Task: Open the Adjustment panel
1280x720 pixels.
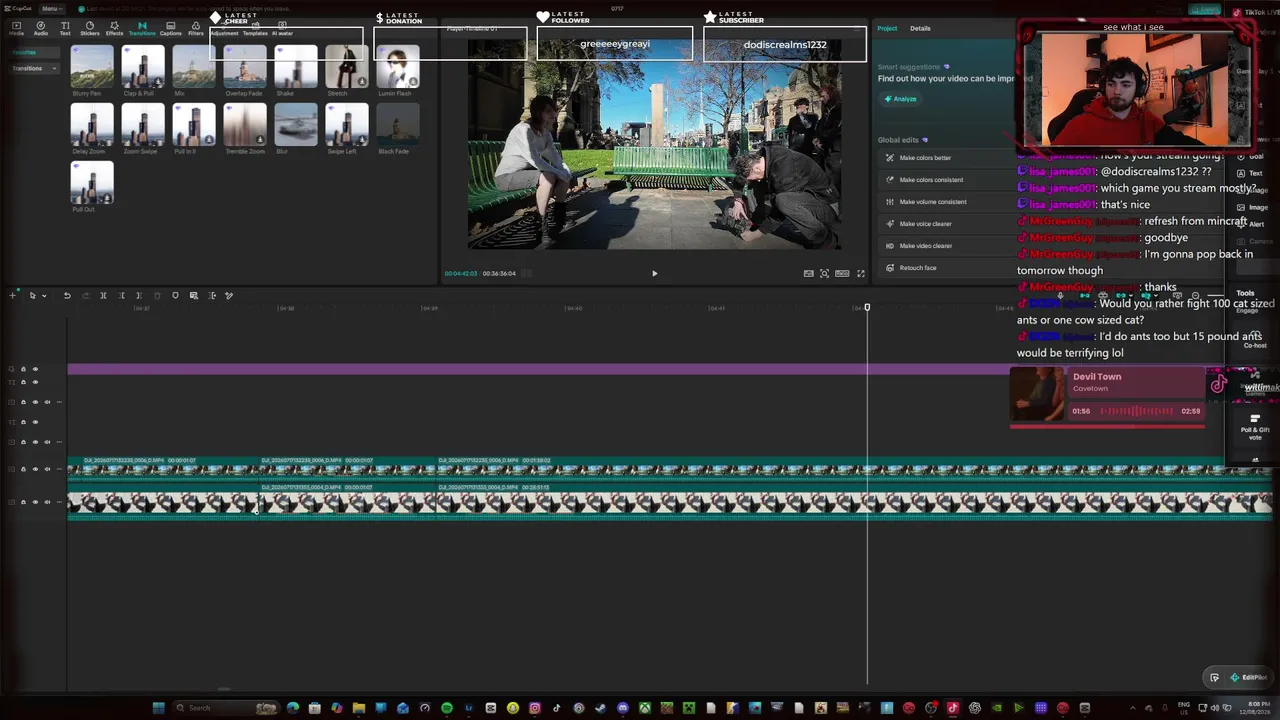Action: [225, 33]
